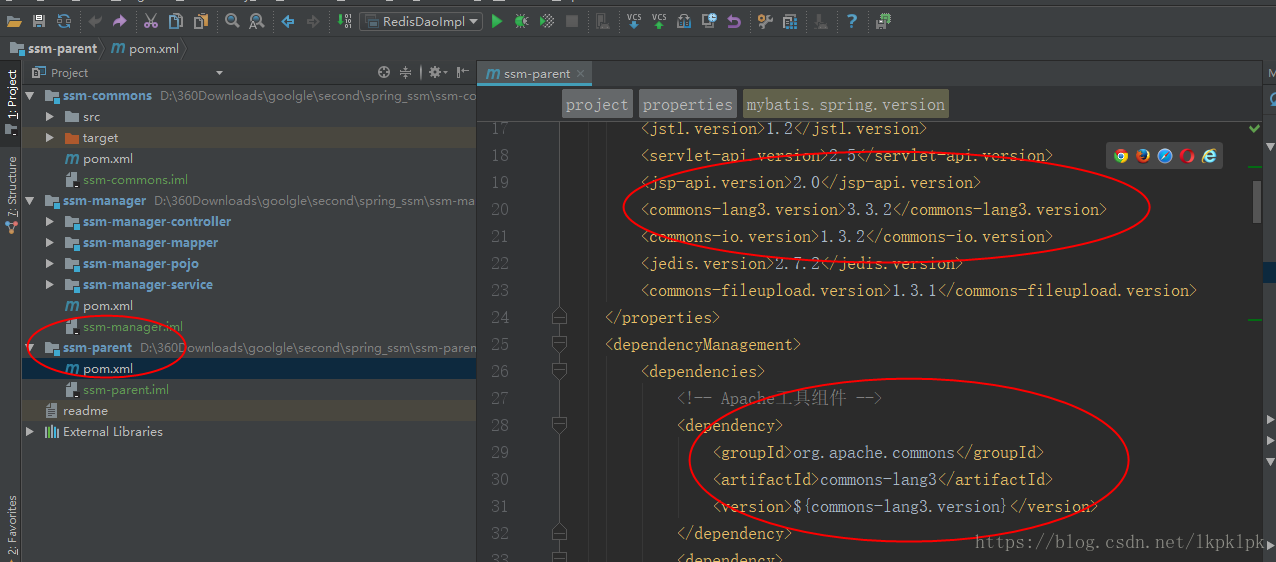Collapse the ssm-commons module node
Viewport: 1276px width, 562px height.
[30, 96]
